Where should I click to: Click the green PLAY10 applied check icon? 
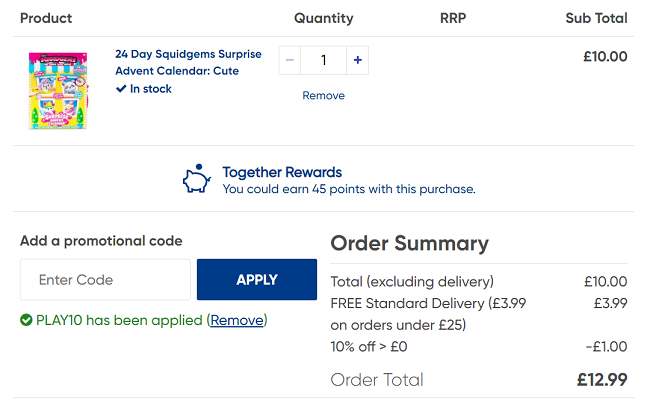[26, 320]
